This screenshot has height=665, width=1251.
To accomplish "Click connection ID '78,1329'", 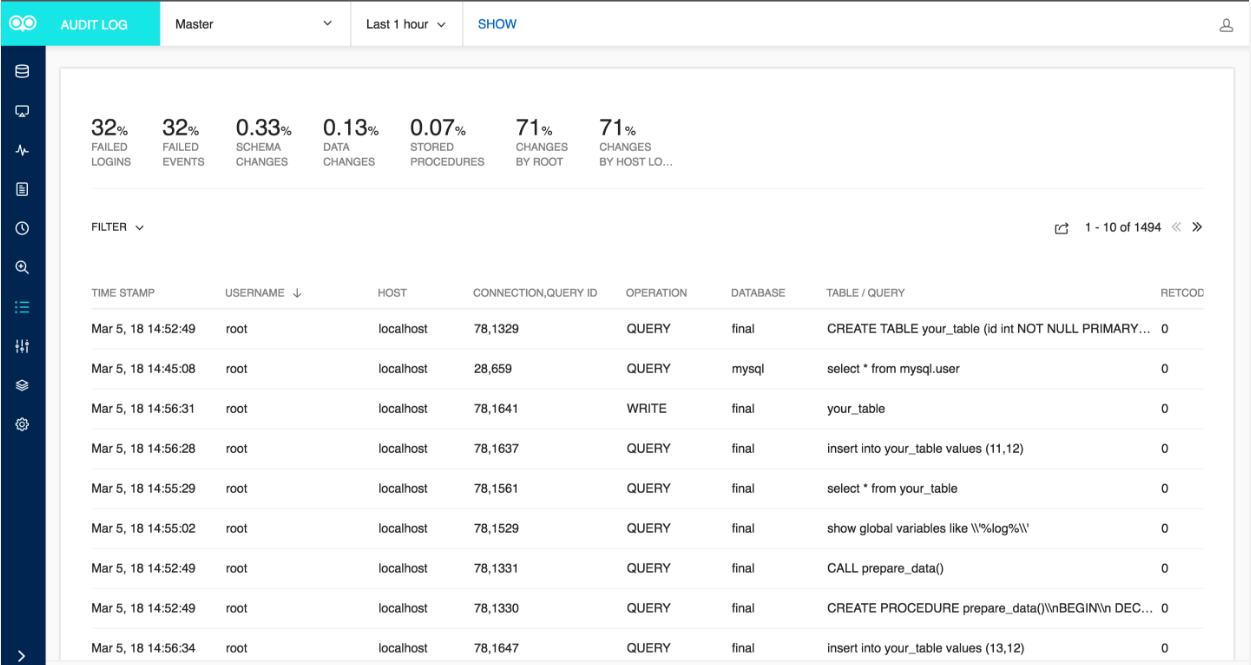I will 496,329.
